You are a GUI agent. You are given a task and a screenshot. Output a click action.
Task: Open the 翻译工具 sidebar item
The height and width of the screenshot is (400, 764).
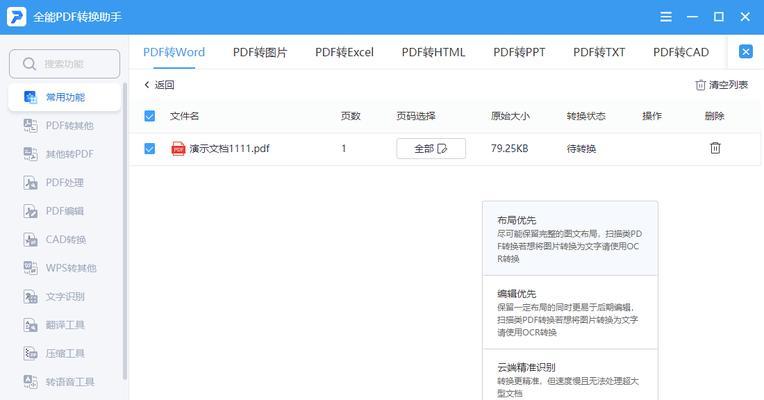pyautogui.click(x=64, y=325)
